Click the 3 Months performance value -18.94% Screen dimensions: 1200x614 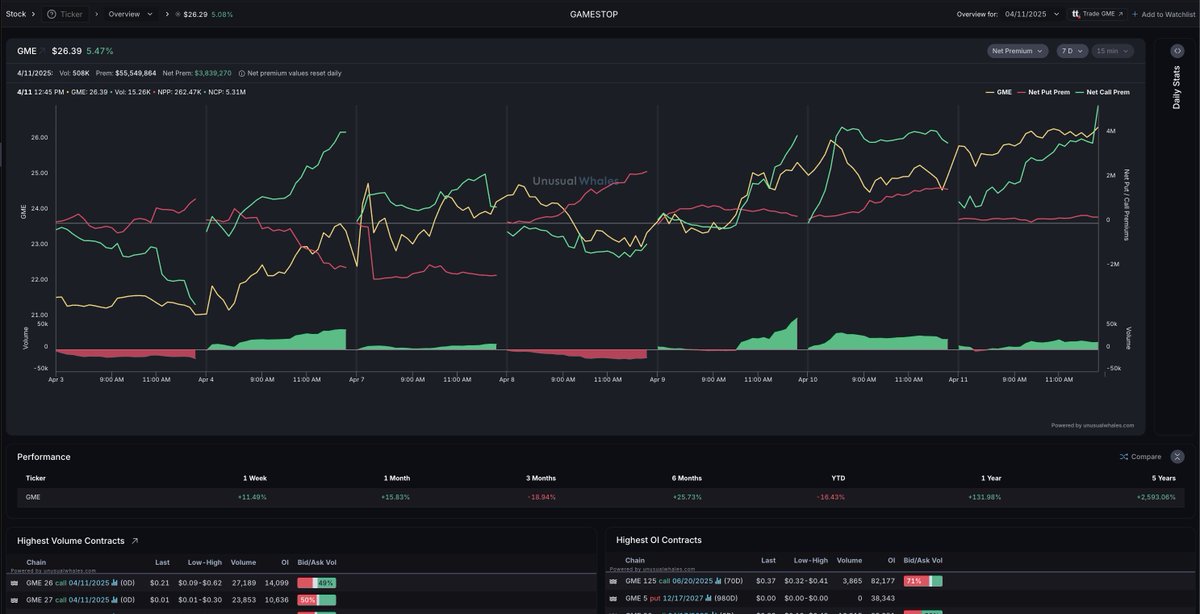point(541,497)
